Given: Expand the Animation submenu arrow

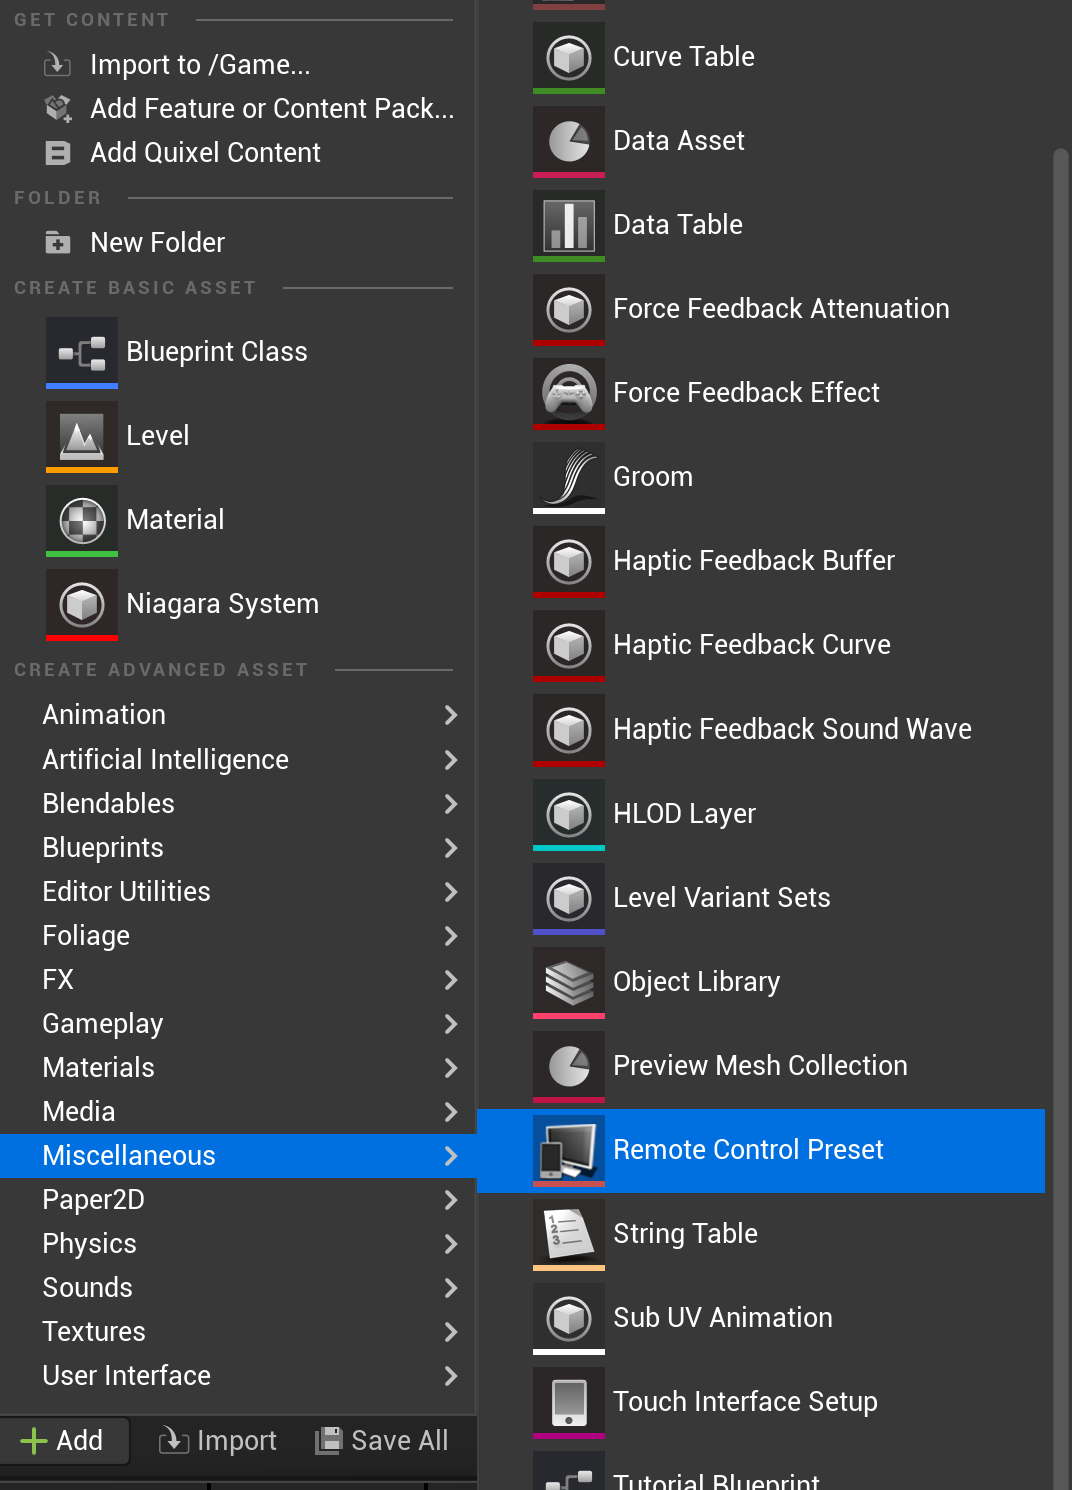Looking at the screenshot, I should (x=450, y=715).
